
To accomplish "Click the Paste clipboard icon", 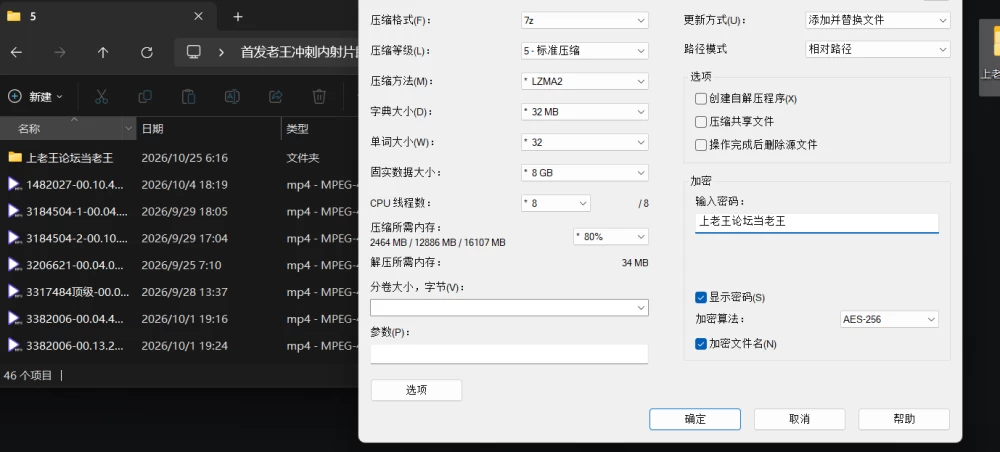I will pos(188,96).
